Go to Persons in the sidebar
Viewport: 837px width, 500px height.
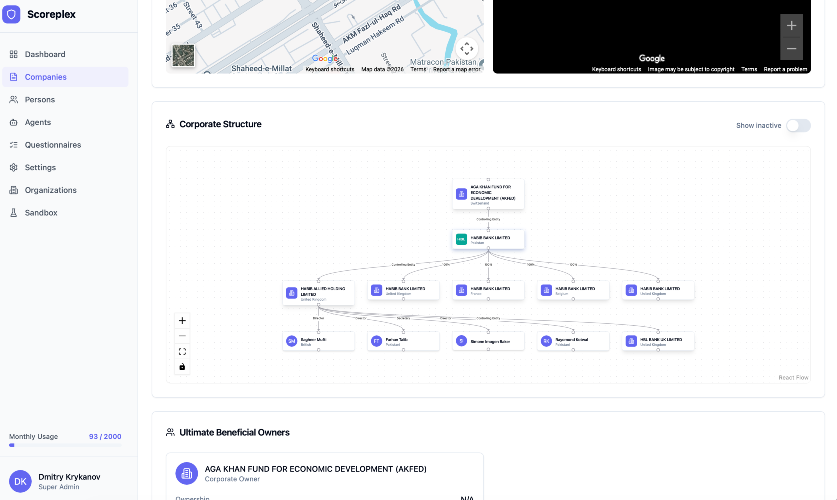[40, 99]
